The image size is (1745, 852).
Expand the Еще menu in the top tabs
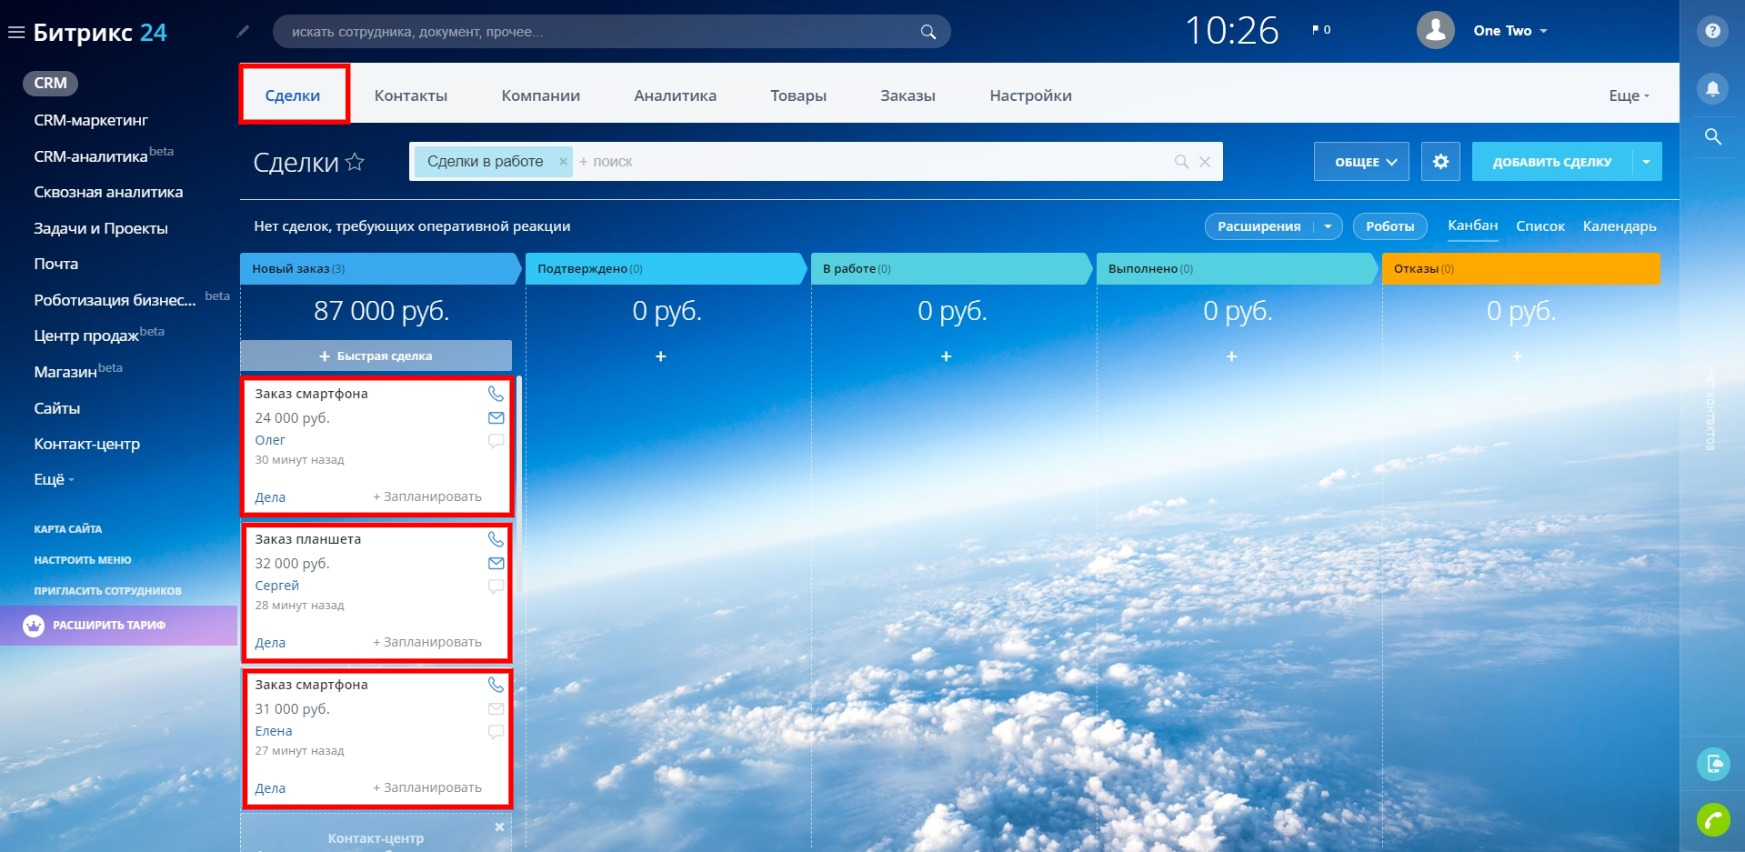pyautogui.click(x=1629, y=95)
